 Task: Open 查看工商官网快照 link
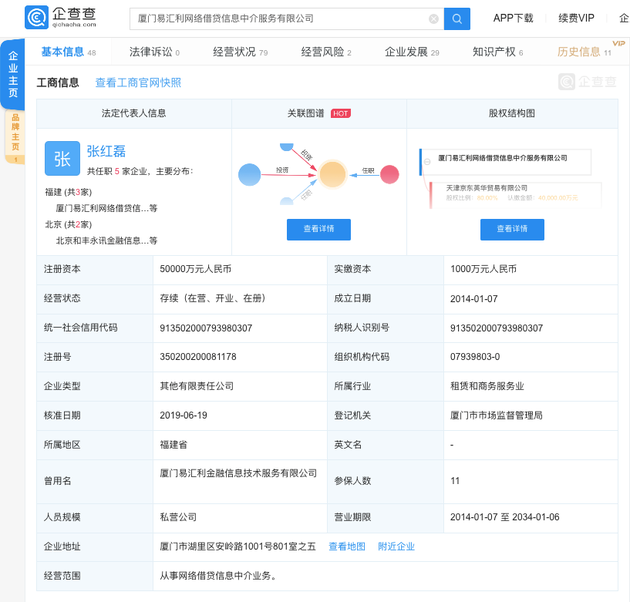[x=138, y=83]
